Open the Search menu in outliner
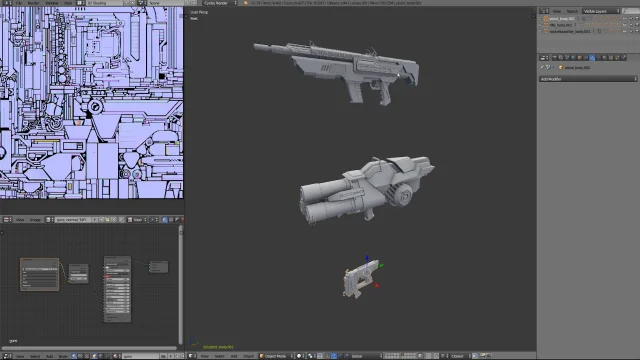Screen dimensions: 640x360 (572, 11)
